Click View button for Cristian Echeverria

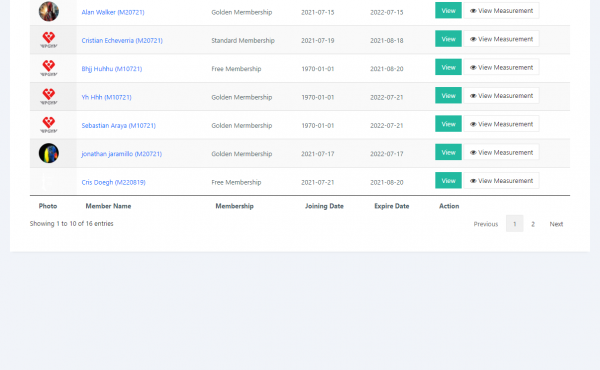448,39
